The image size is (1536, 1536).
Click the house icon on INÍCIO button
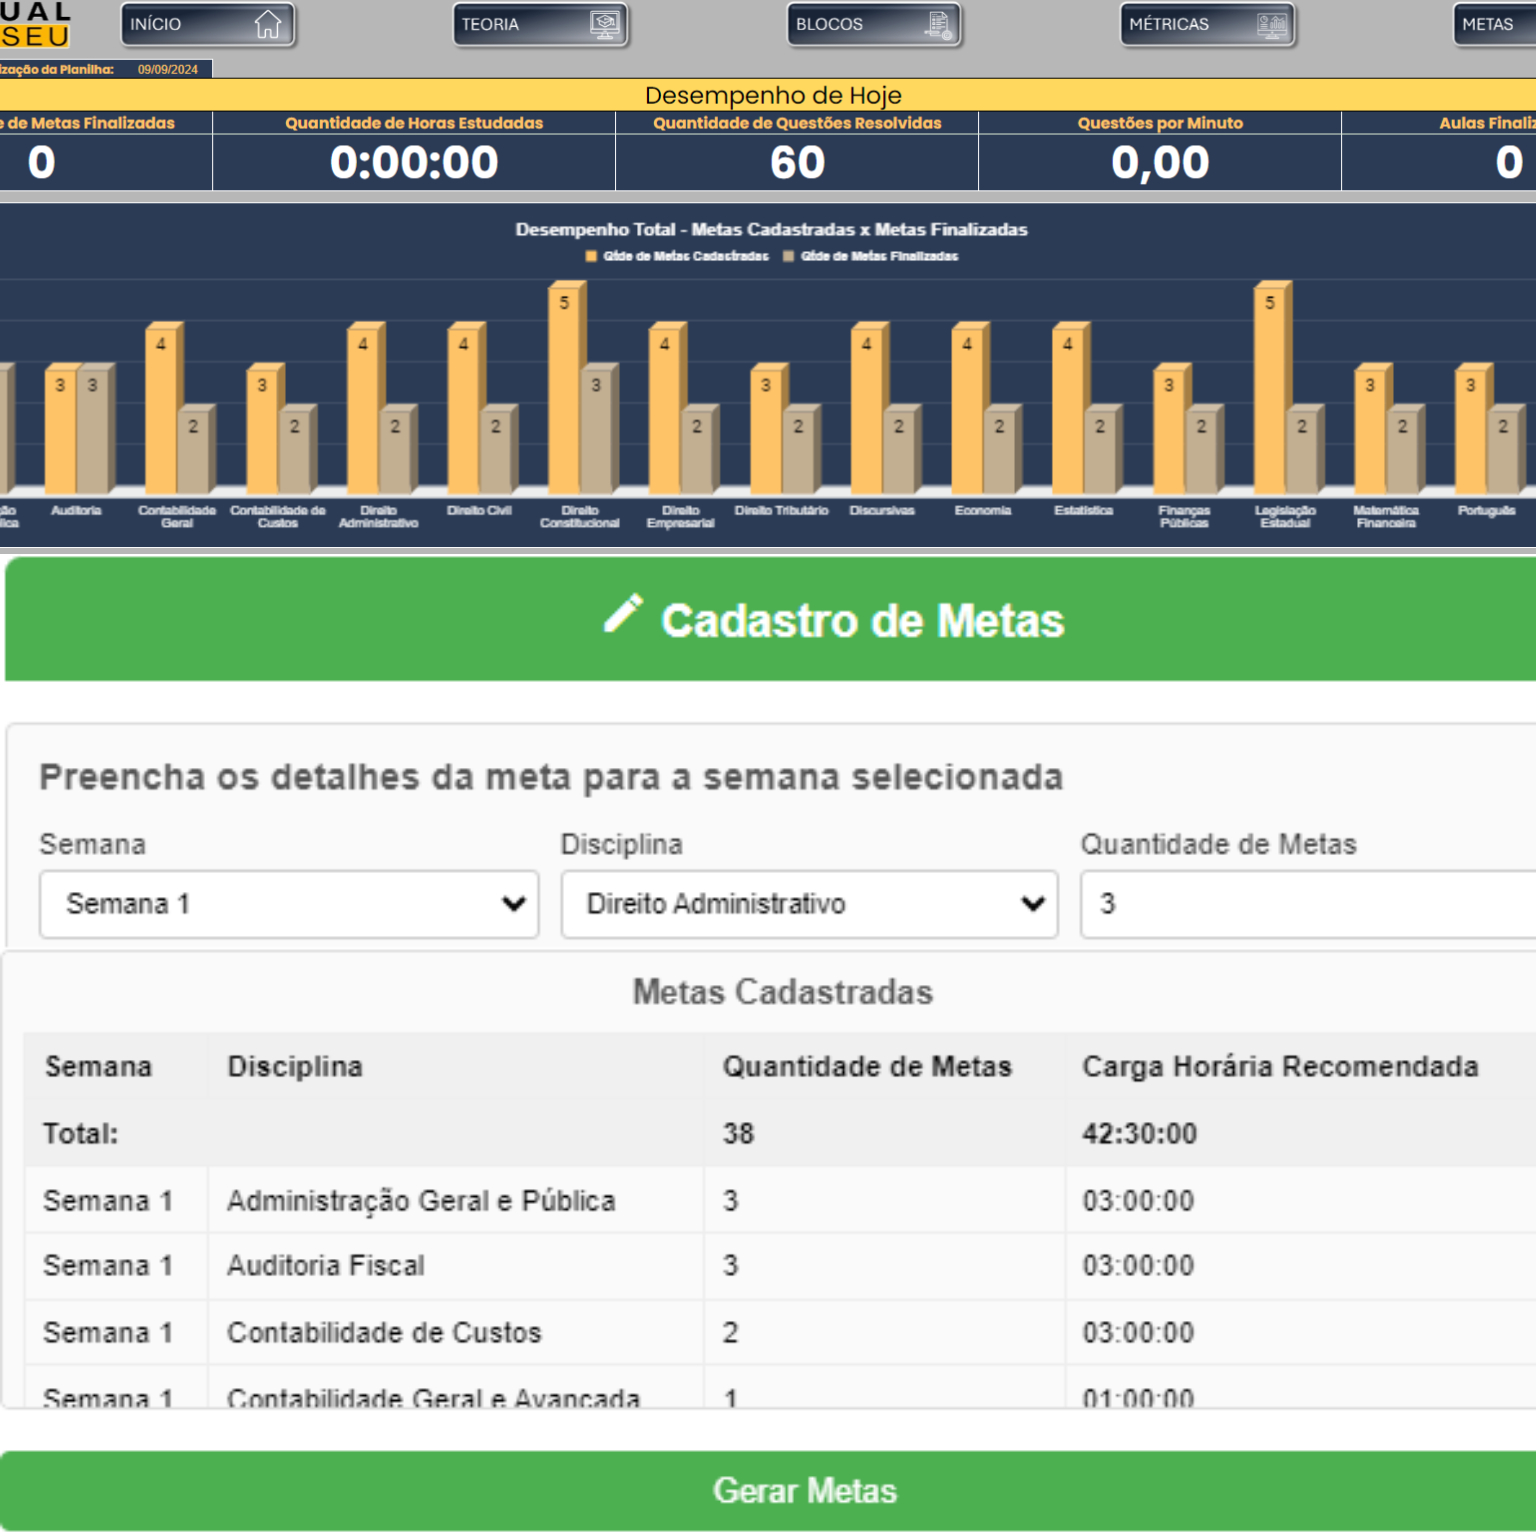(268, 24)
